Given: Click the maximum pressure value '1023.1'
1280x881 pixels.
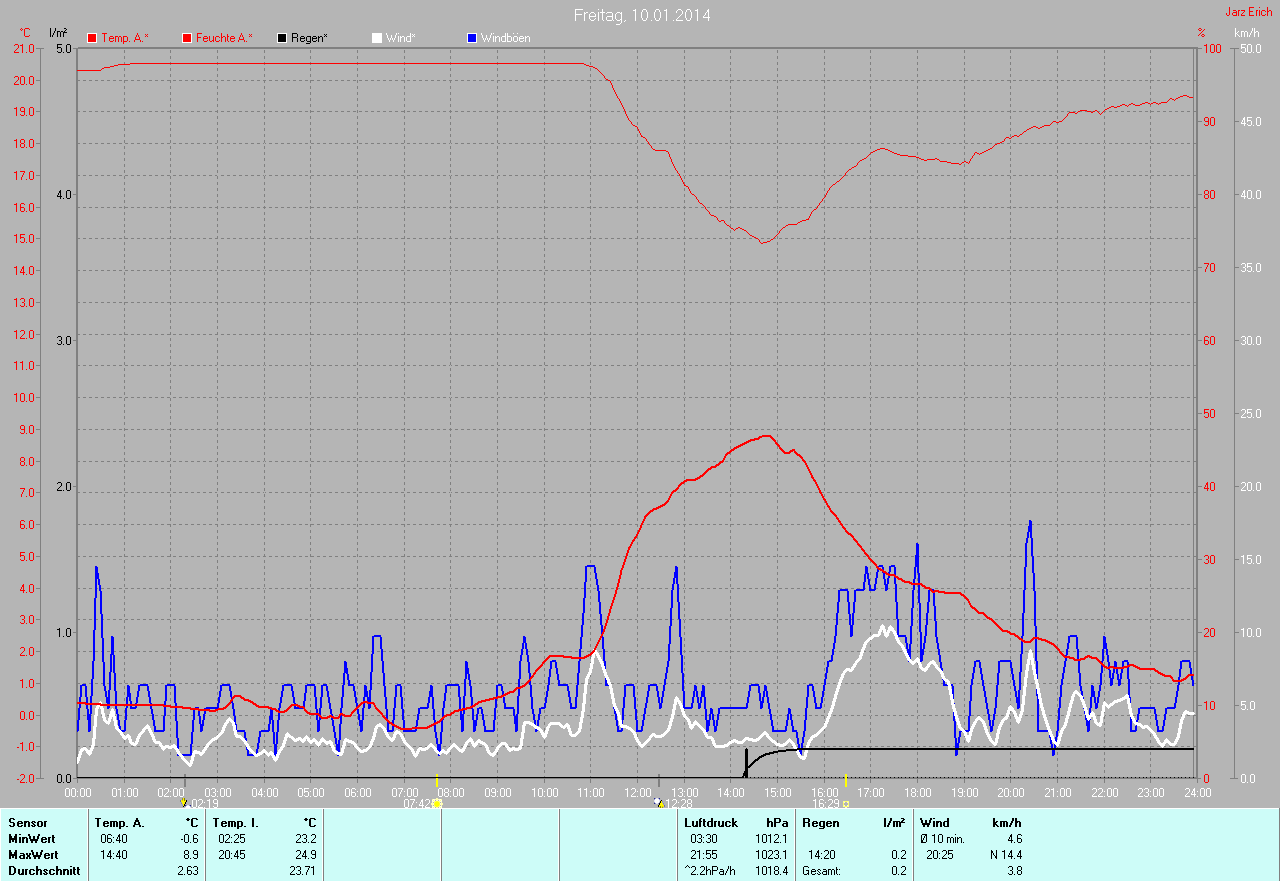Looking at the screenshot, I should point(771,855).
